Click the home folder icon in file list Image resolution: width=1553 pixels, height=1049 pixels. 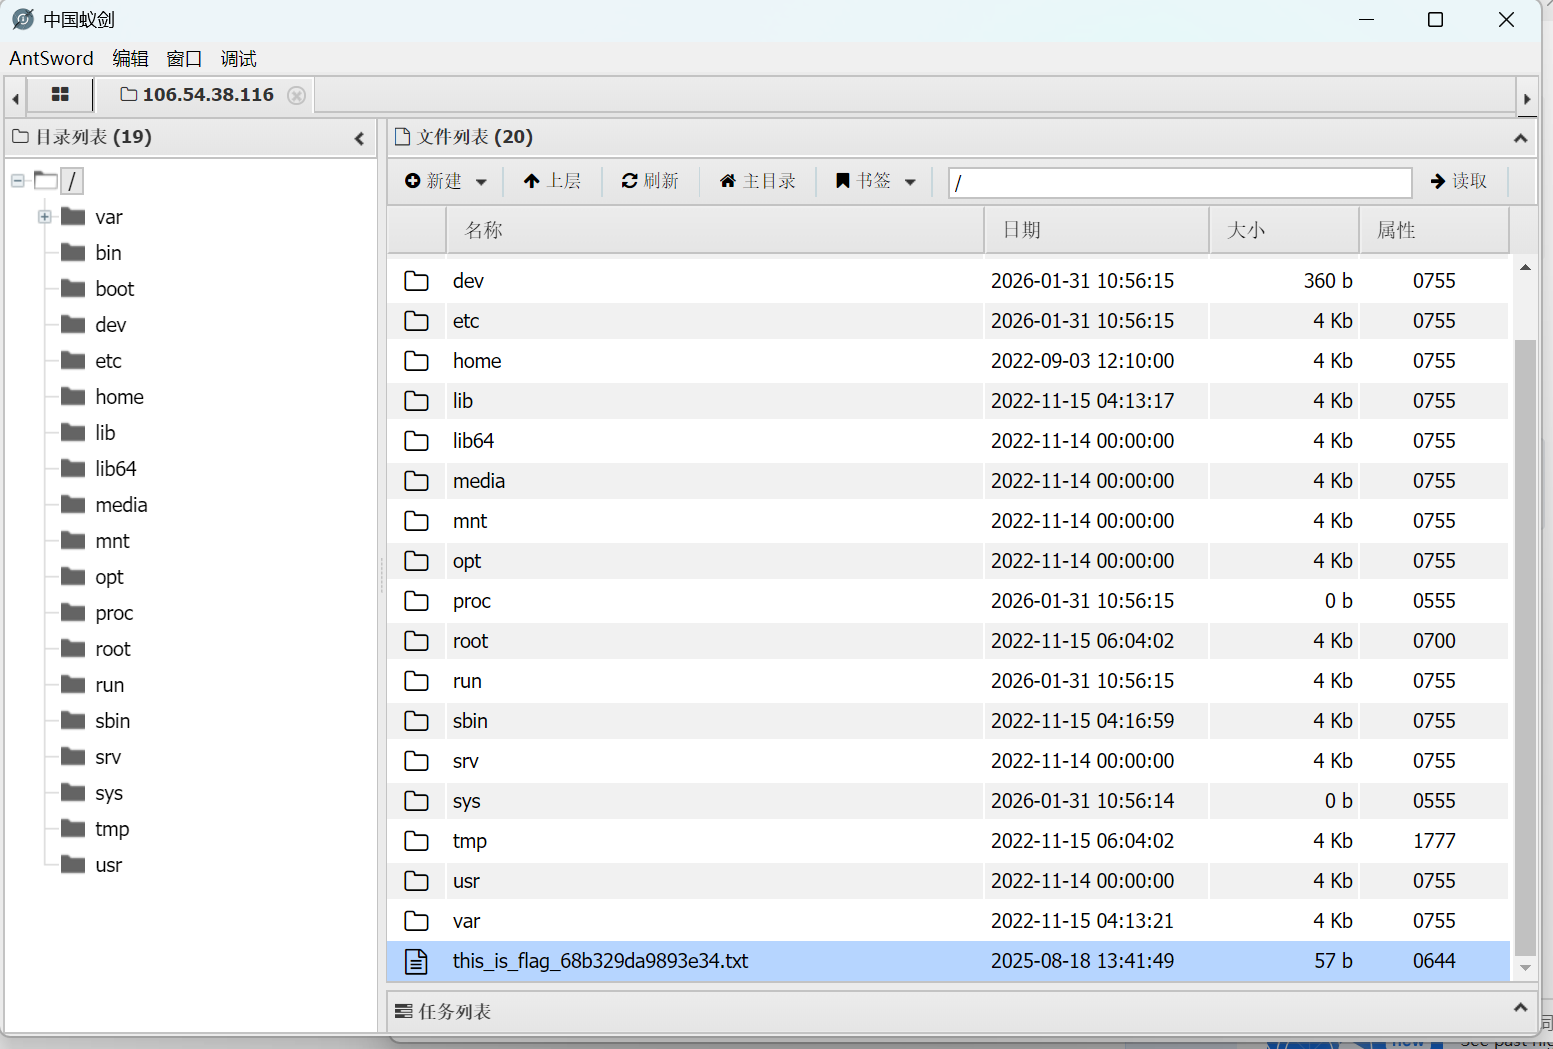pos(416,361)
